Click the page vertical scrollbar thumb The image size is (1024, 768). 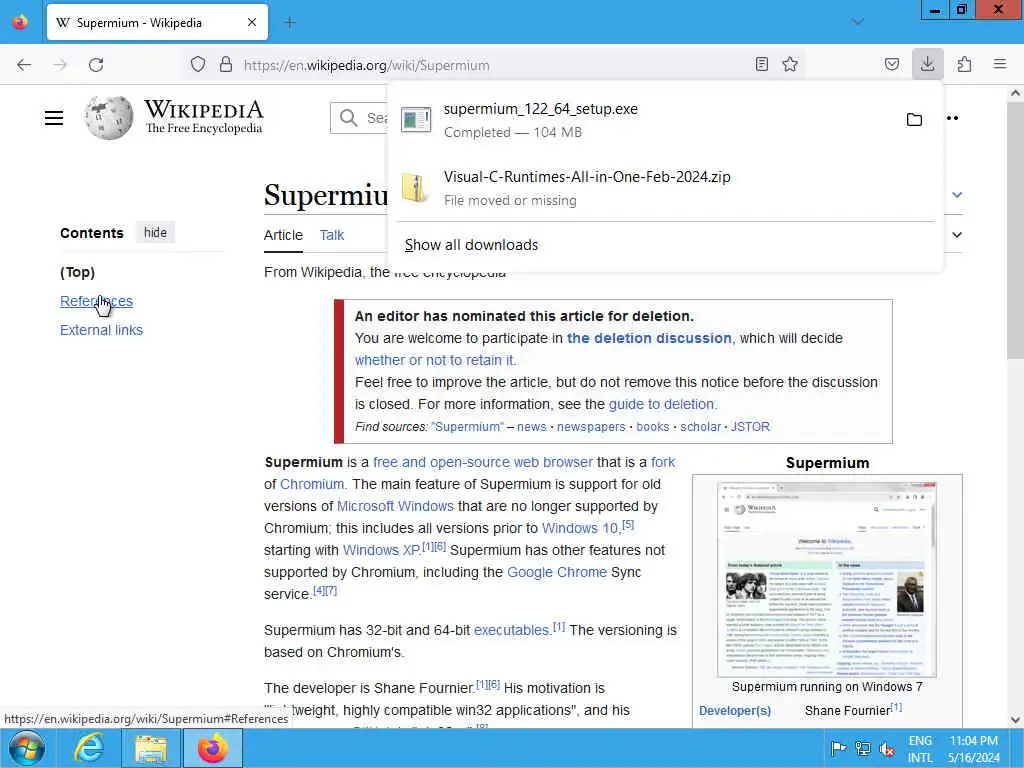1015,230
